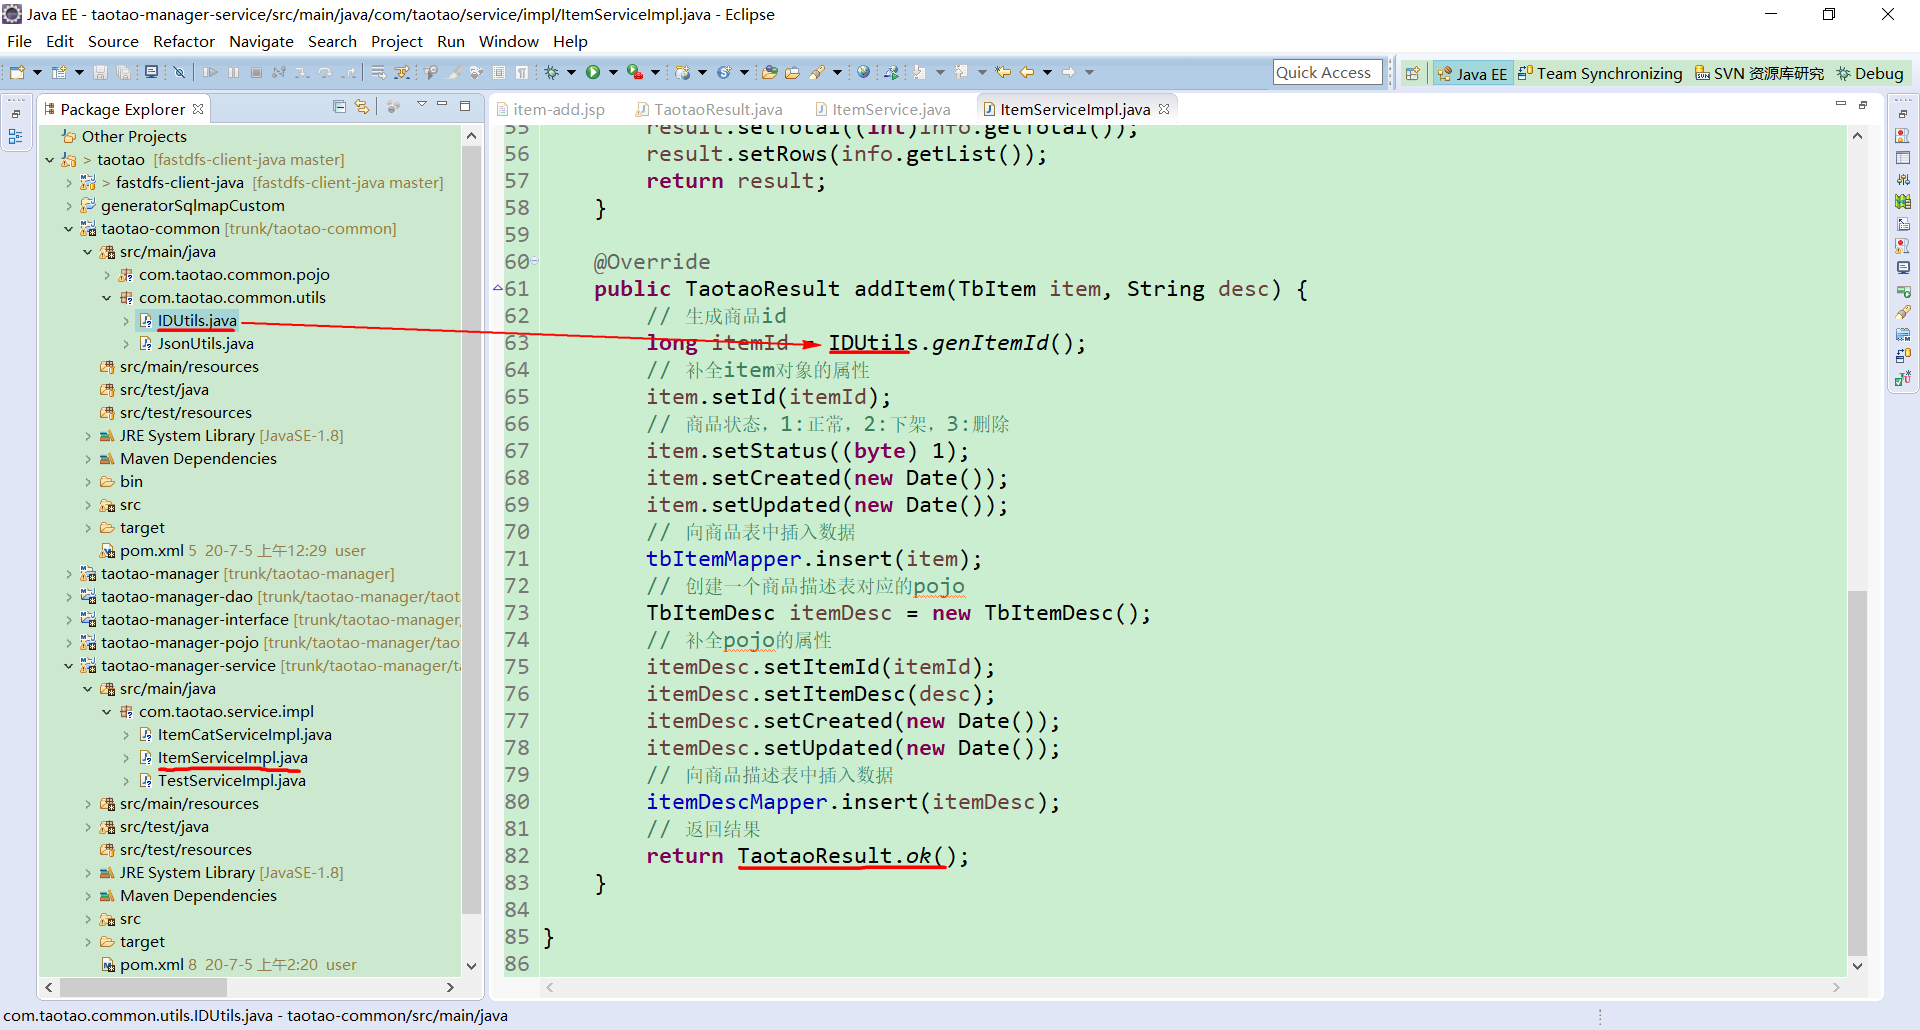Open the SVN repository perspective

point(1759,73)
